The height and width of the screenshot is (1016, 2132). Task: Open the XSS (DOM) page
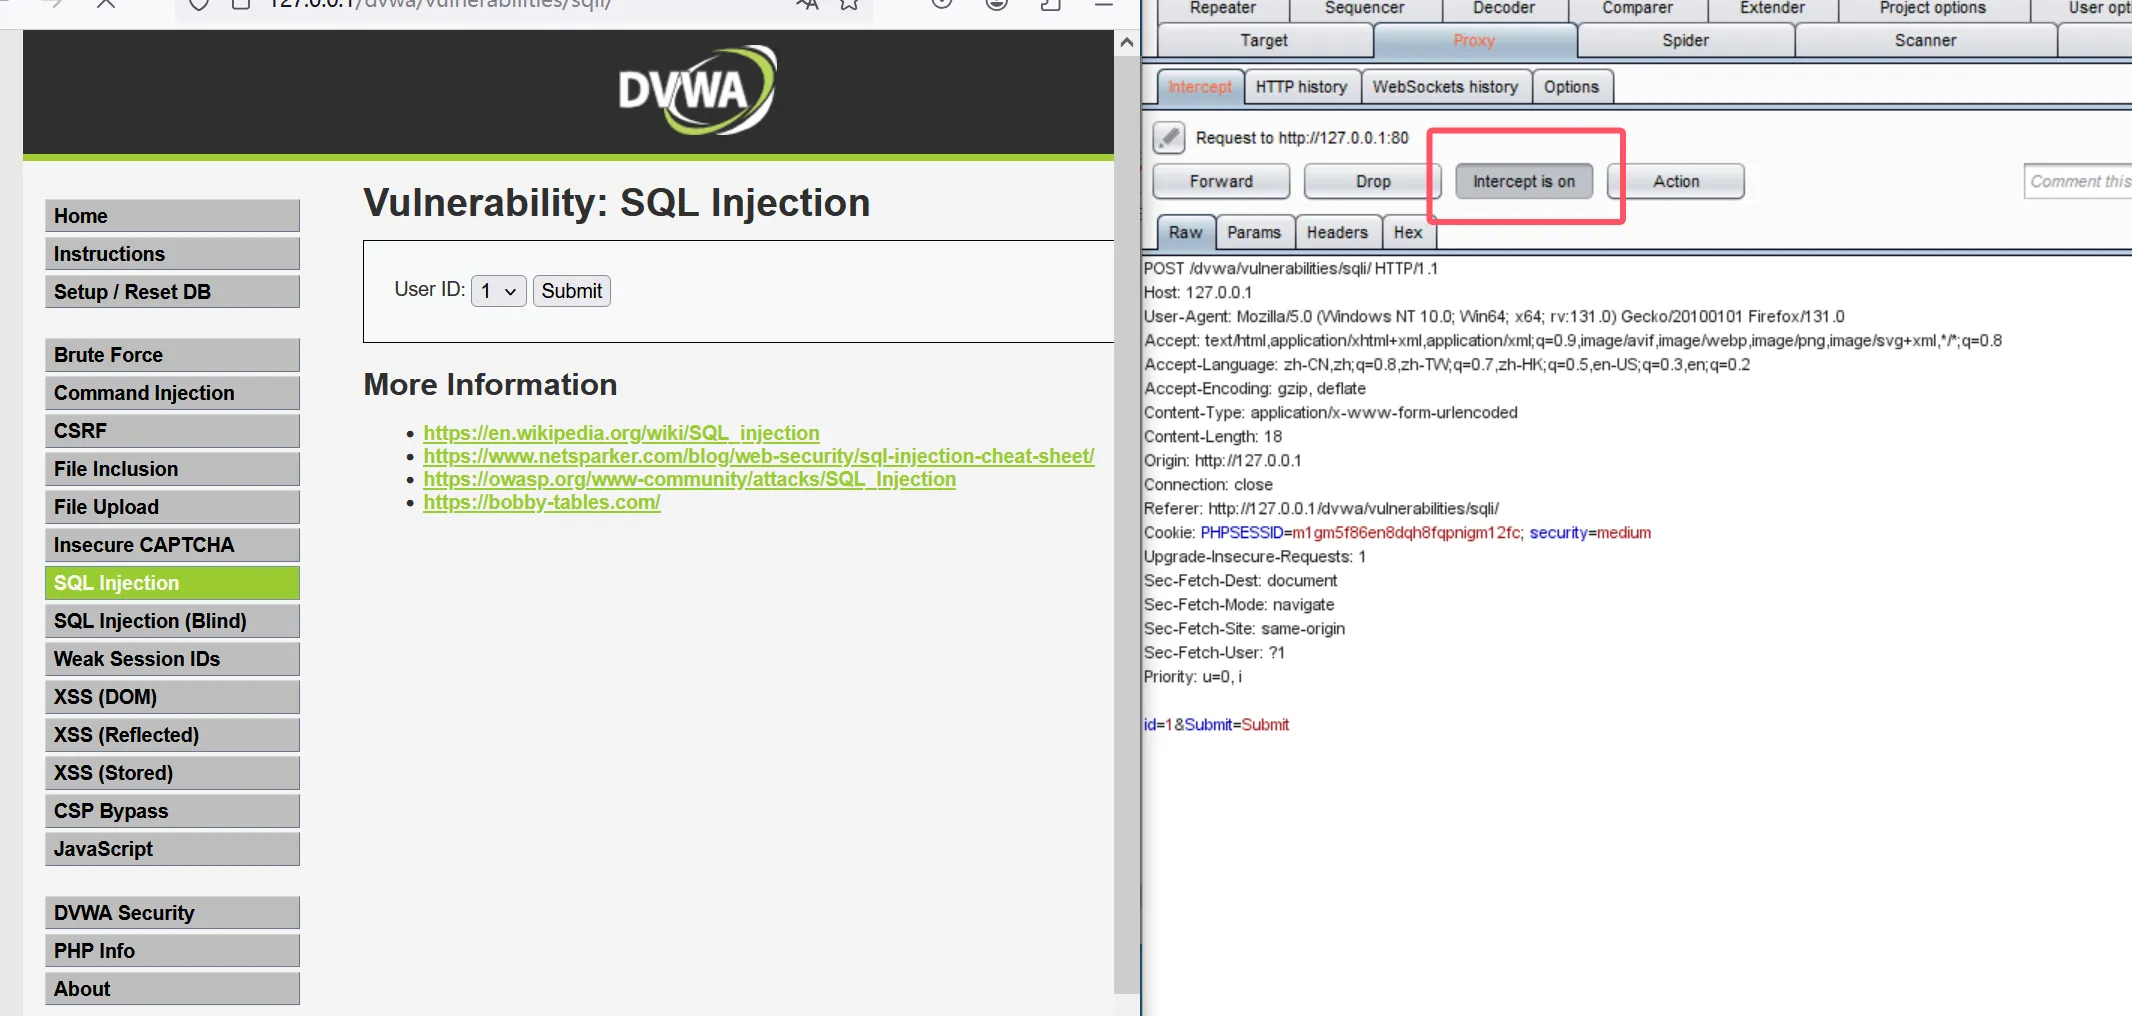point(172,697)
